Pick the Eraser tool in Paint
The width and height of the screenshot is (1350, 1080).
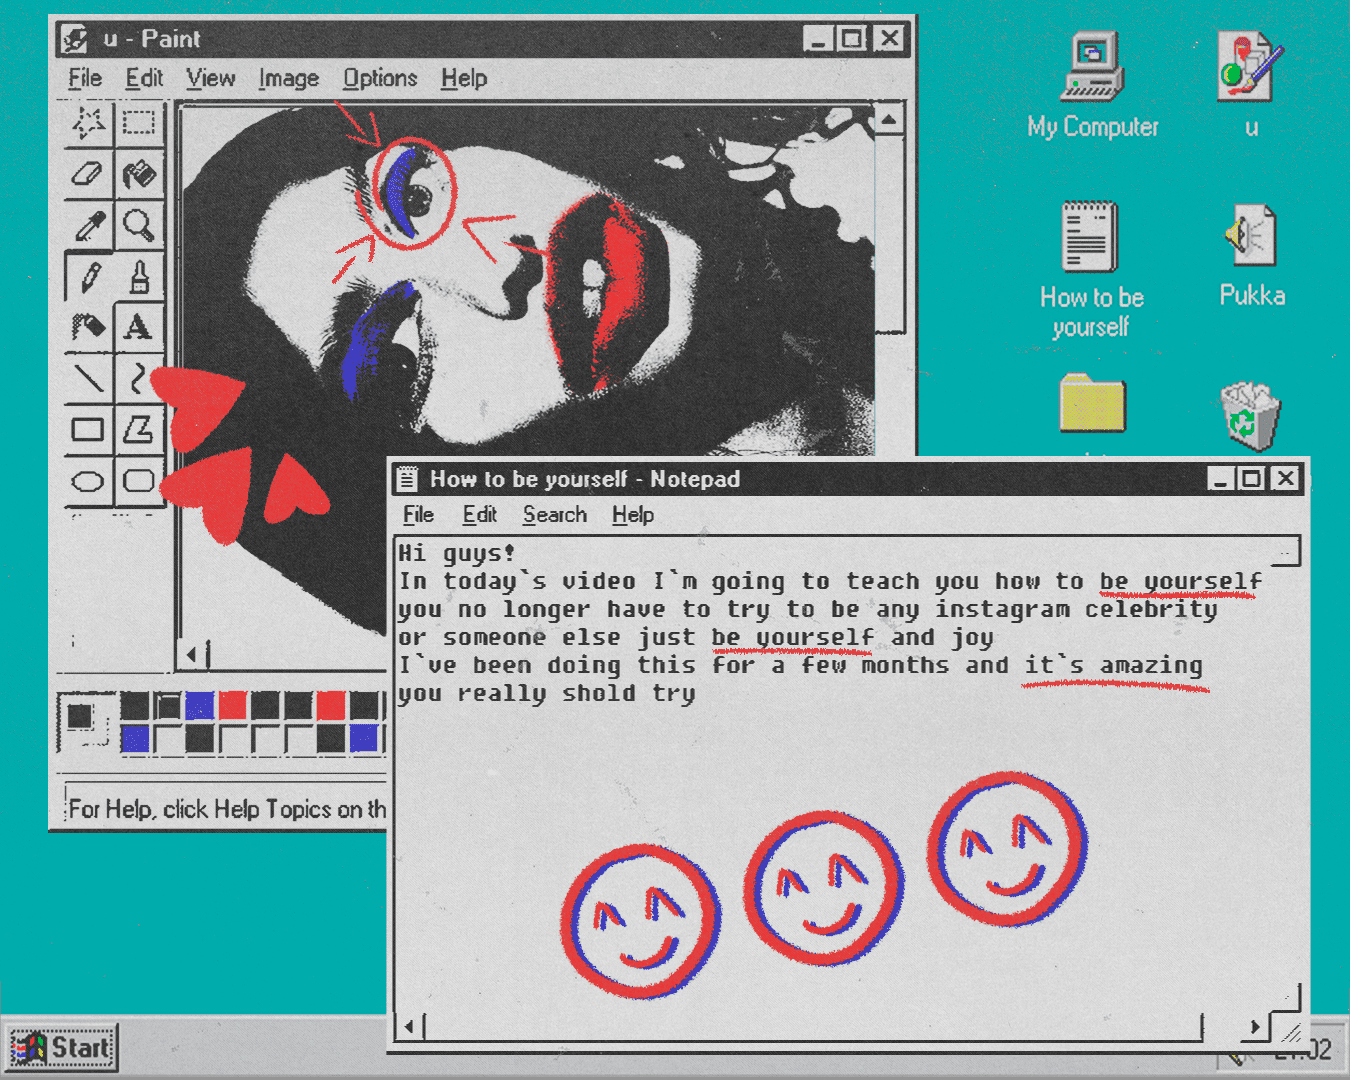click(89, 174)
